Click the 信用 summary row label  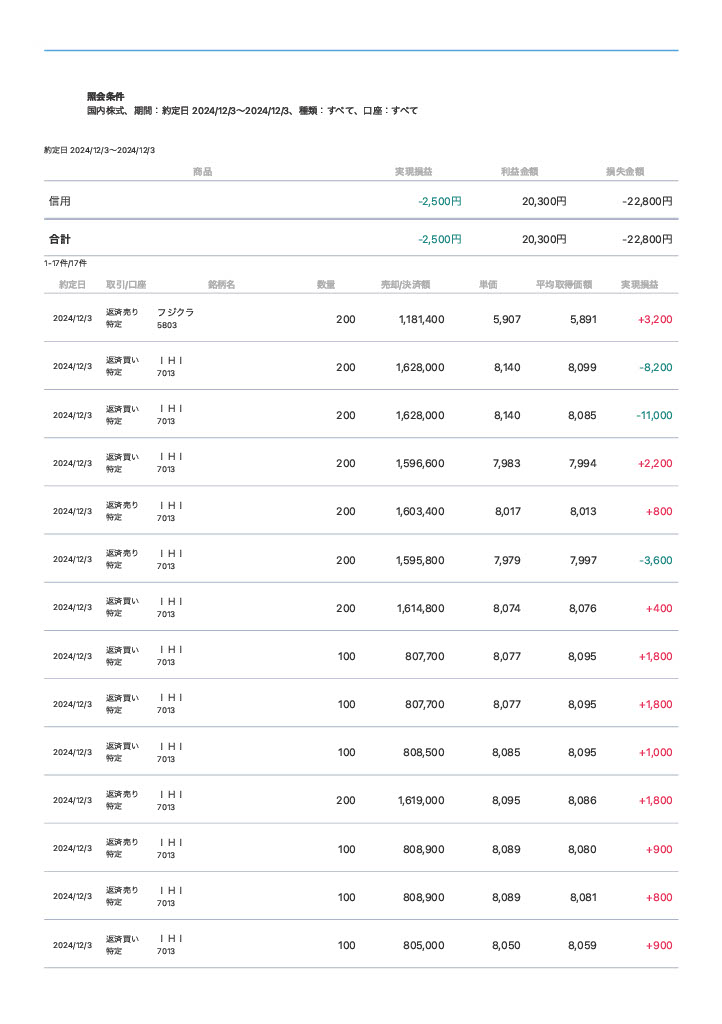coord(60,201)
